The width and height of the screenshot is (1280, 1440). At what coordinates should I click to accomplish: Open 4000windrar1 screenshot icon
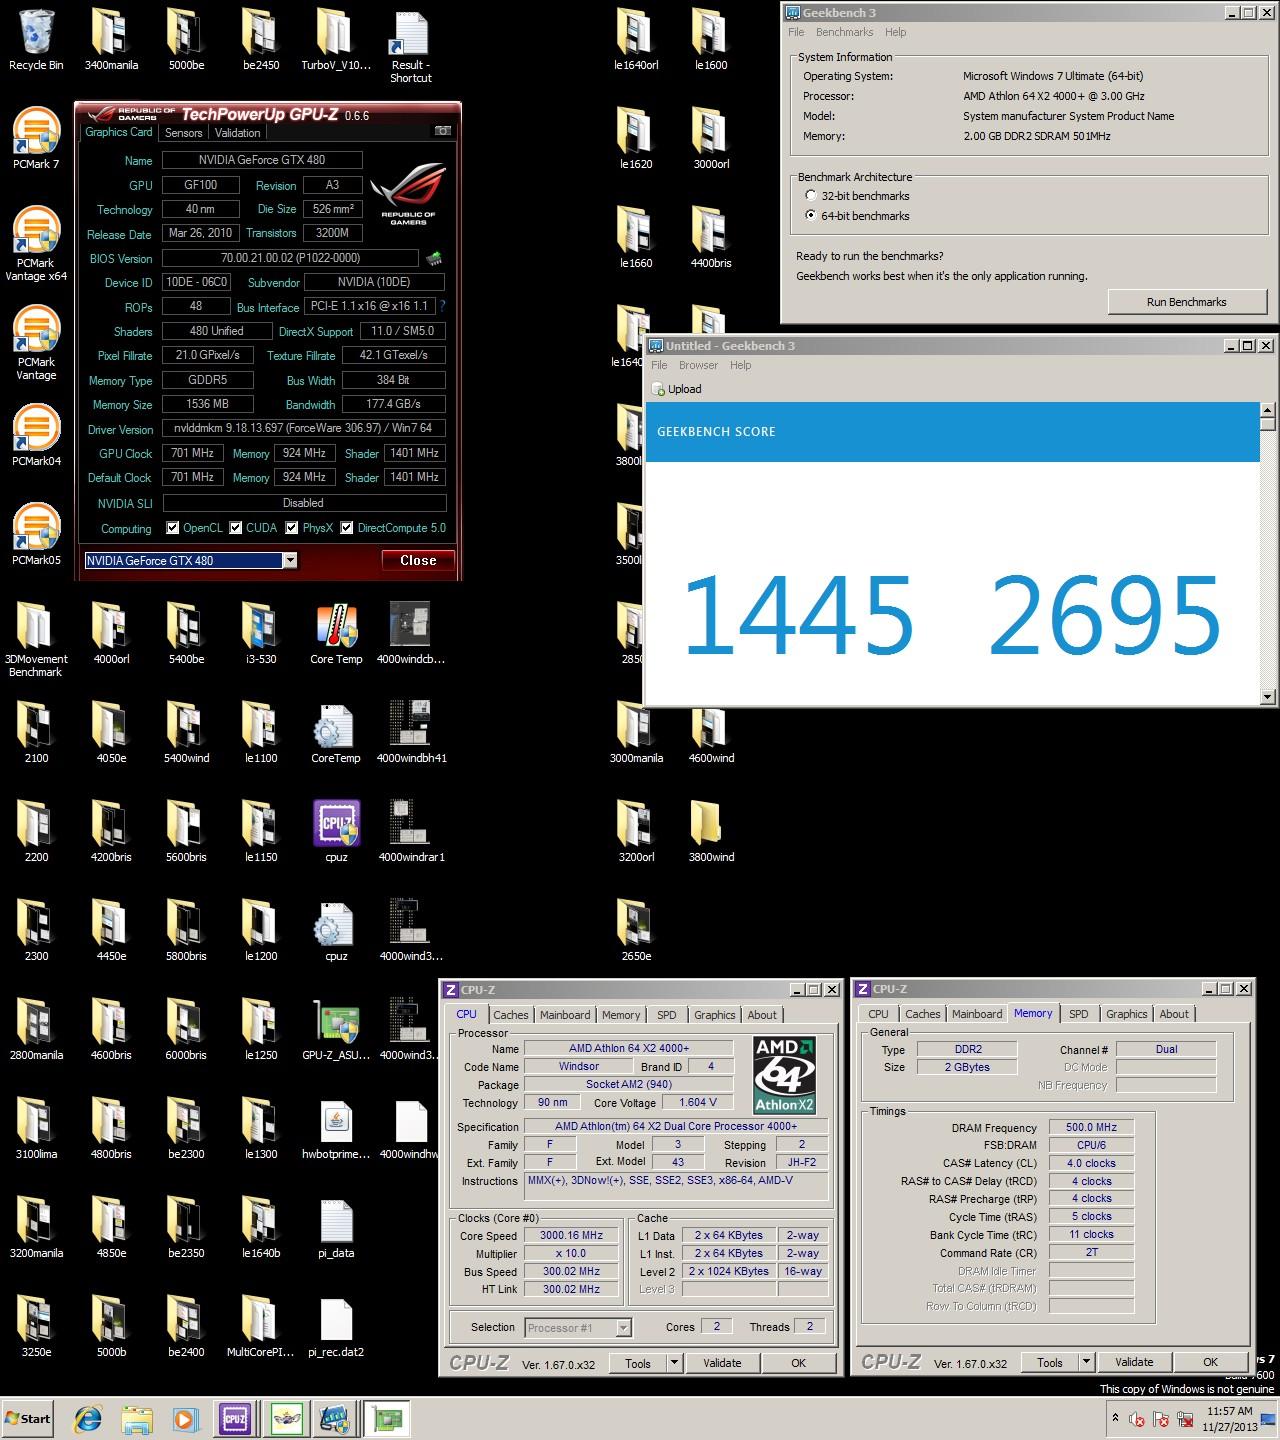pos(411,832)
